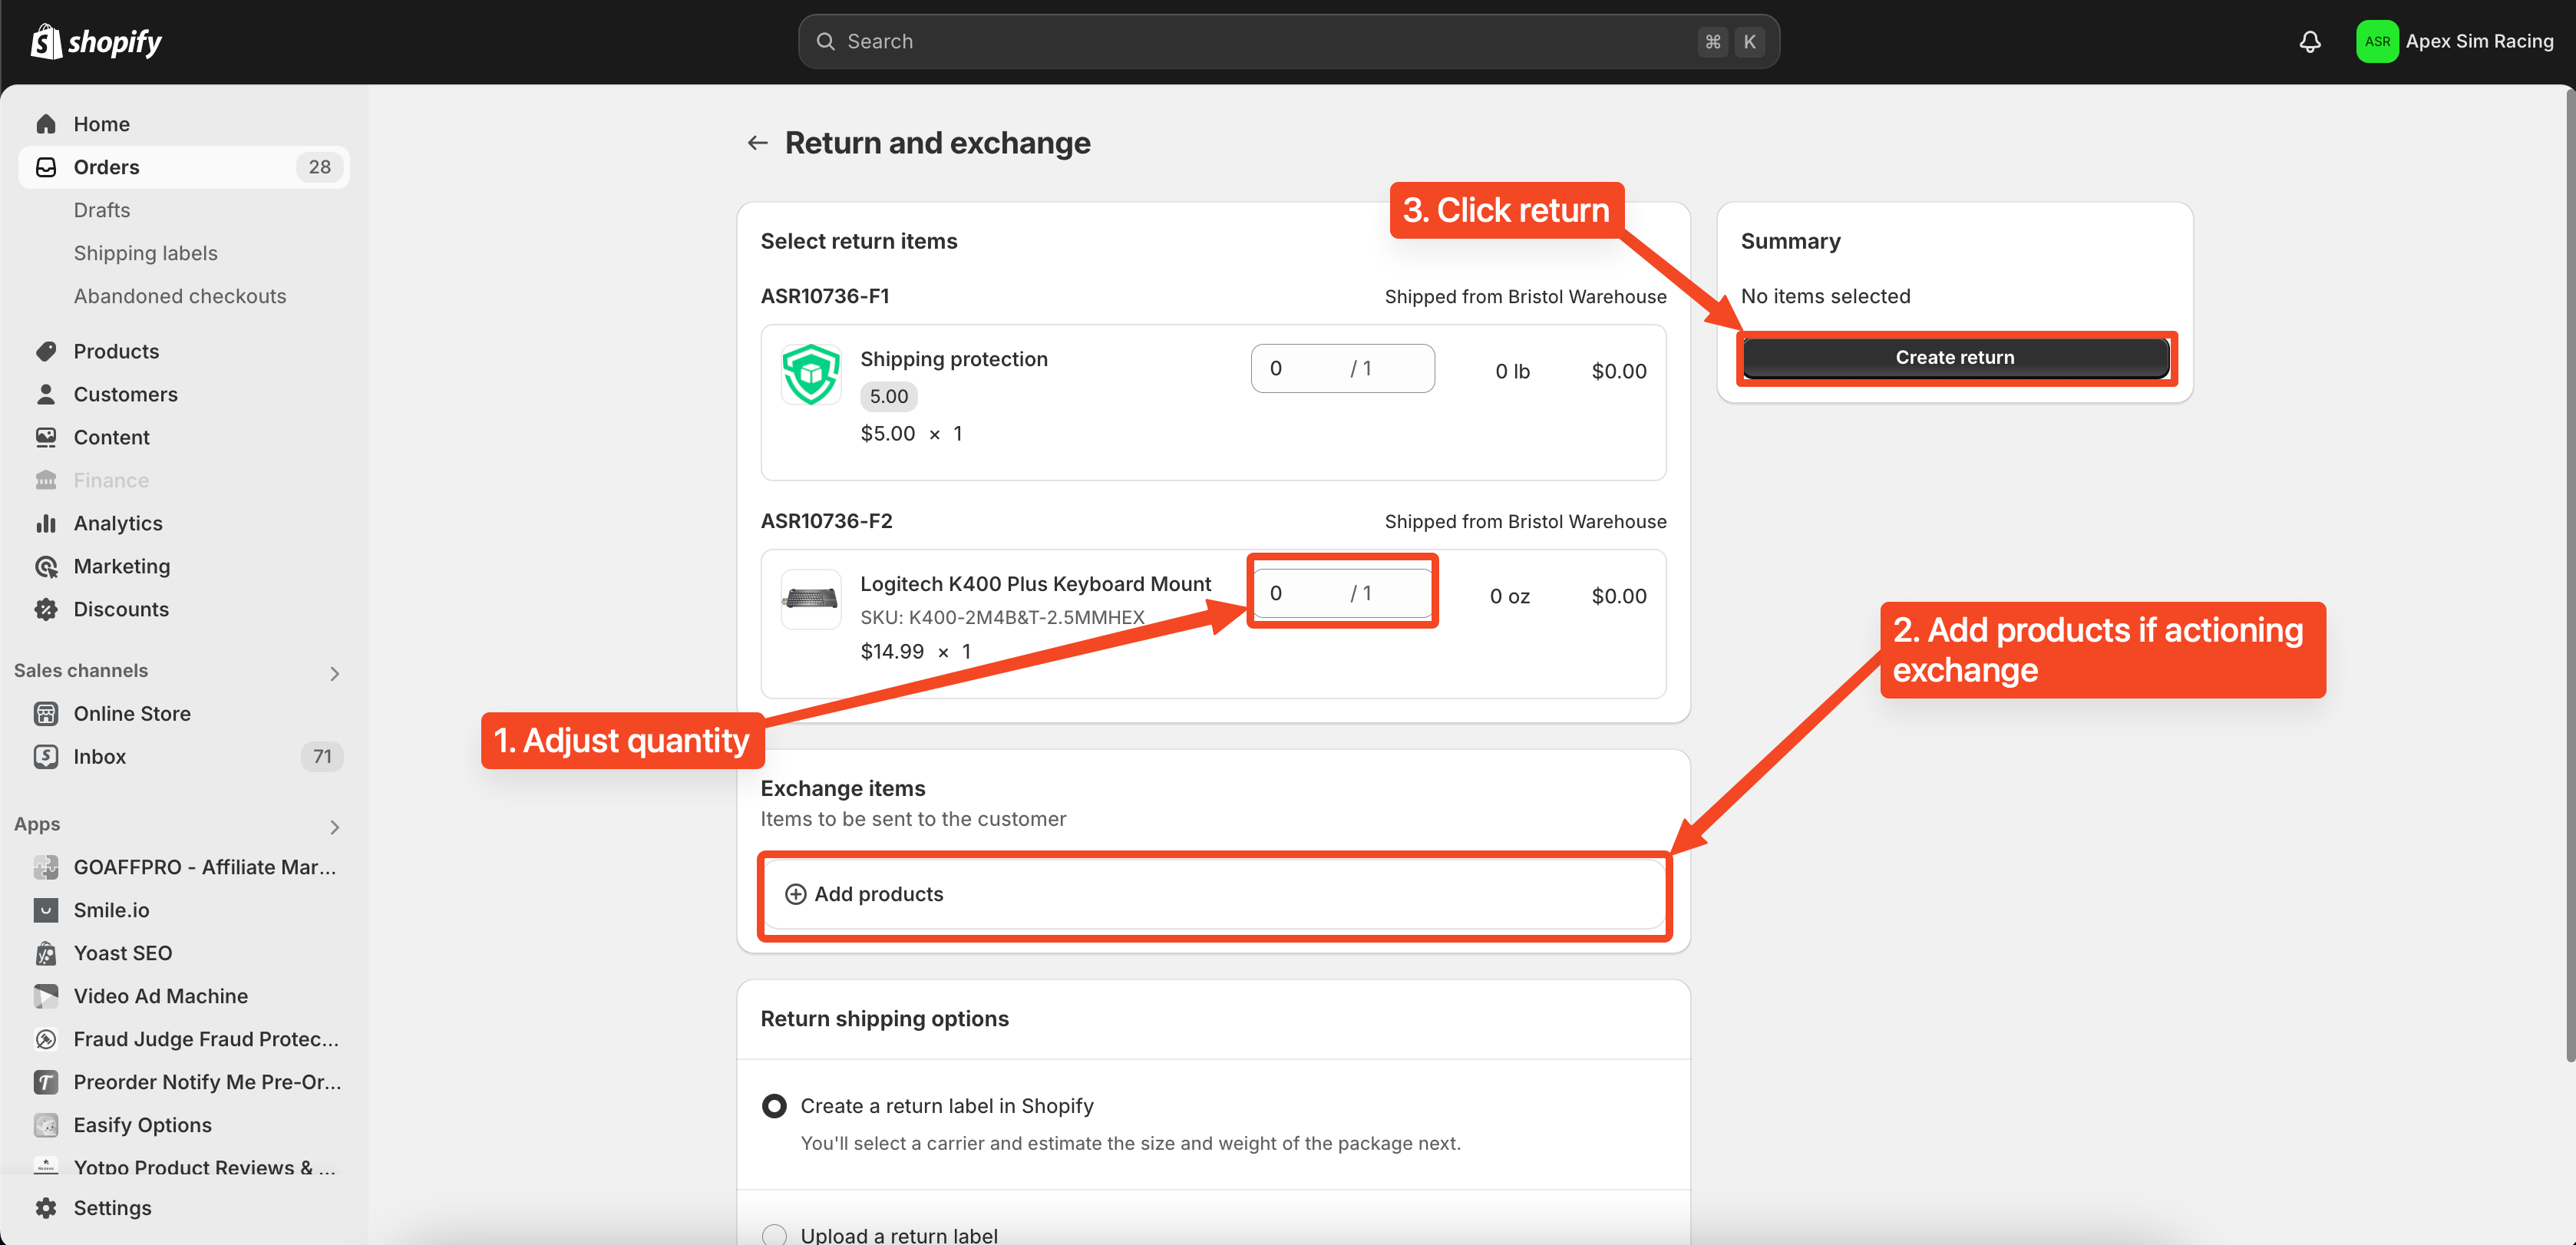This screenshot has width=2576, height=1245.
Task: Click the Create return button
Action: tap(1954, 357)
